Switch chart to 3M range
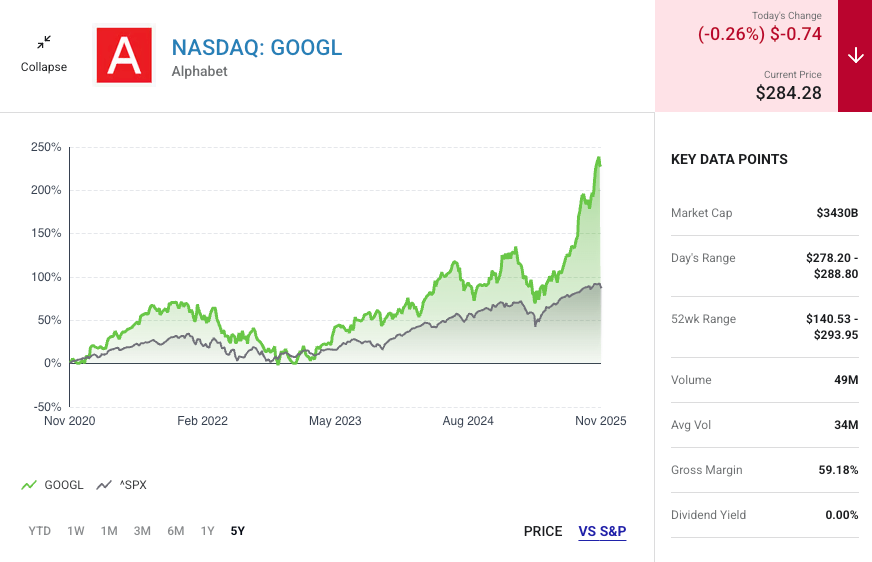The height and width of the screenshot is (562, 872). [x=142, y=531]
